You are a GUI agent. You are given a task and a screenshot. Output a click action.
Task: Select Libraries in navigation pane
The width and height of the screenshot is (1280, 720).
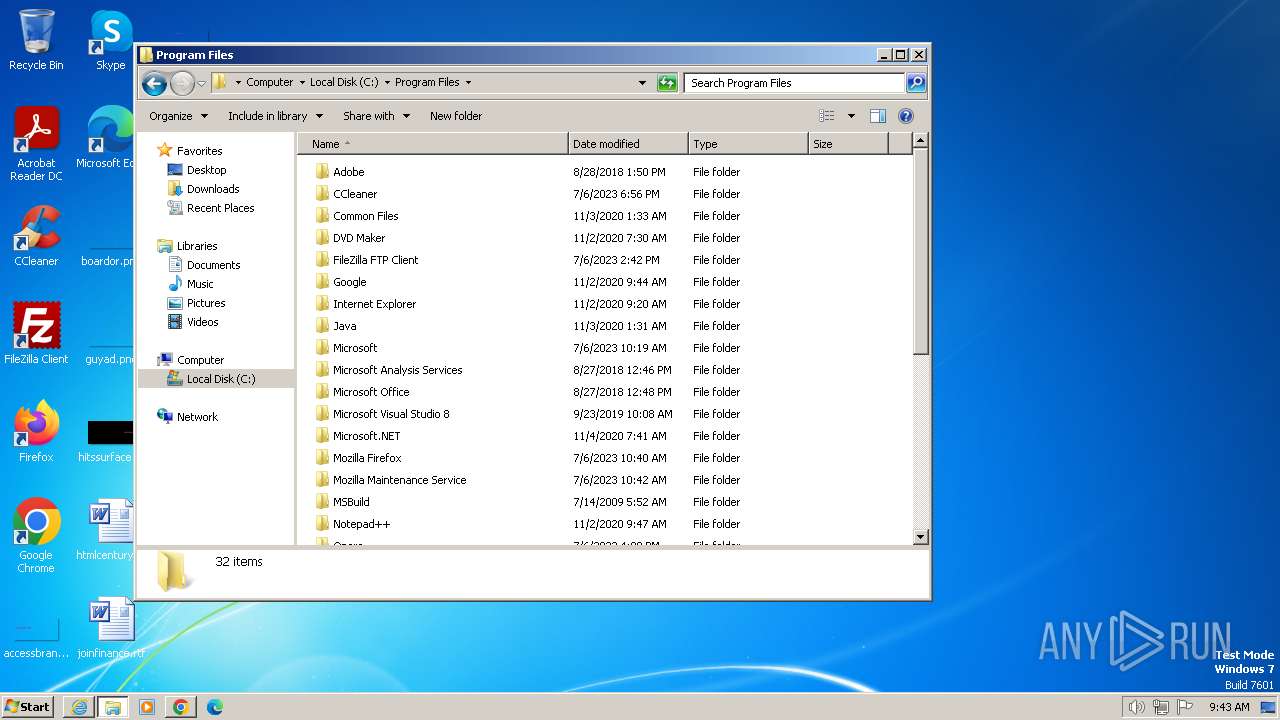(197, 246)
